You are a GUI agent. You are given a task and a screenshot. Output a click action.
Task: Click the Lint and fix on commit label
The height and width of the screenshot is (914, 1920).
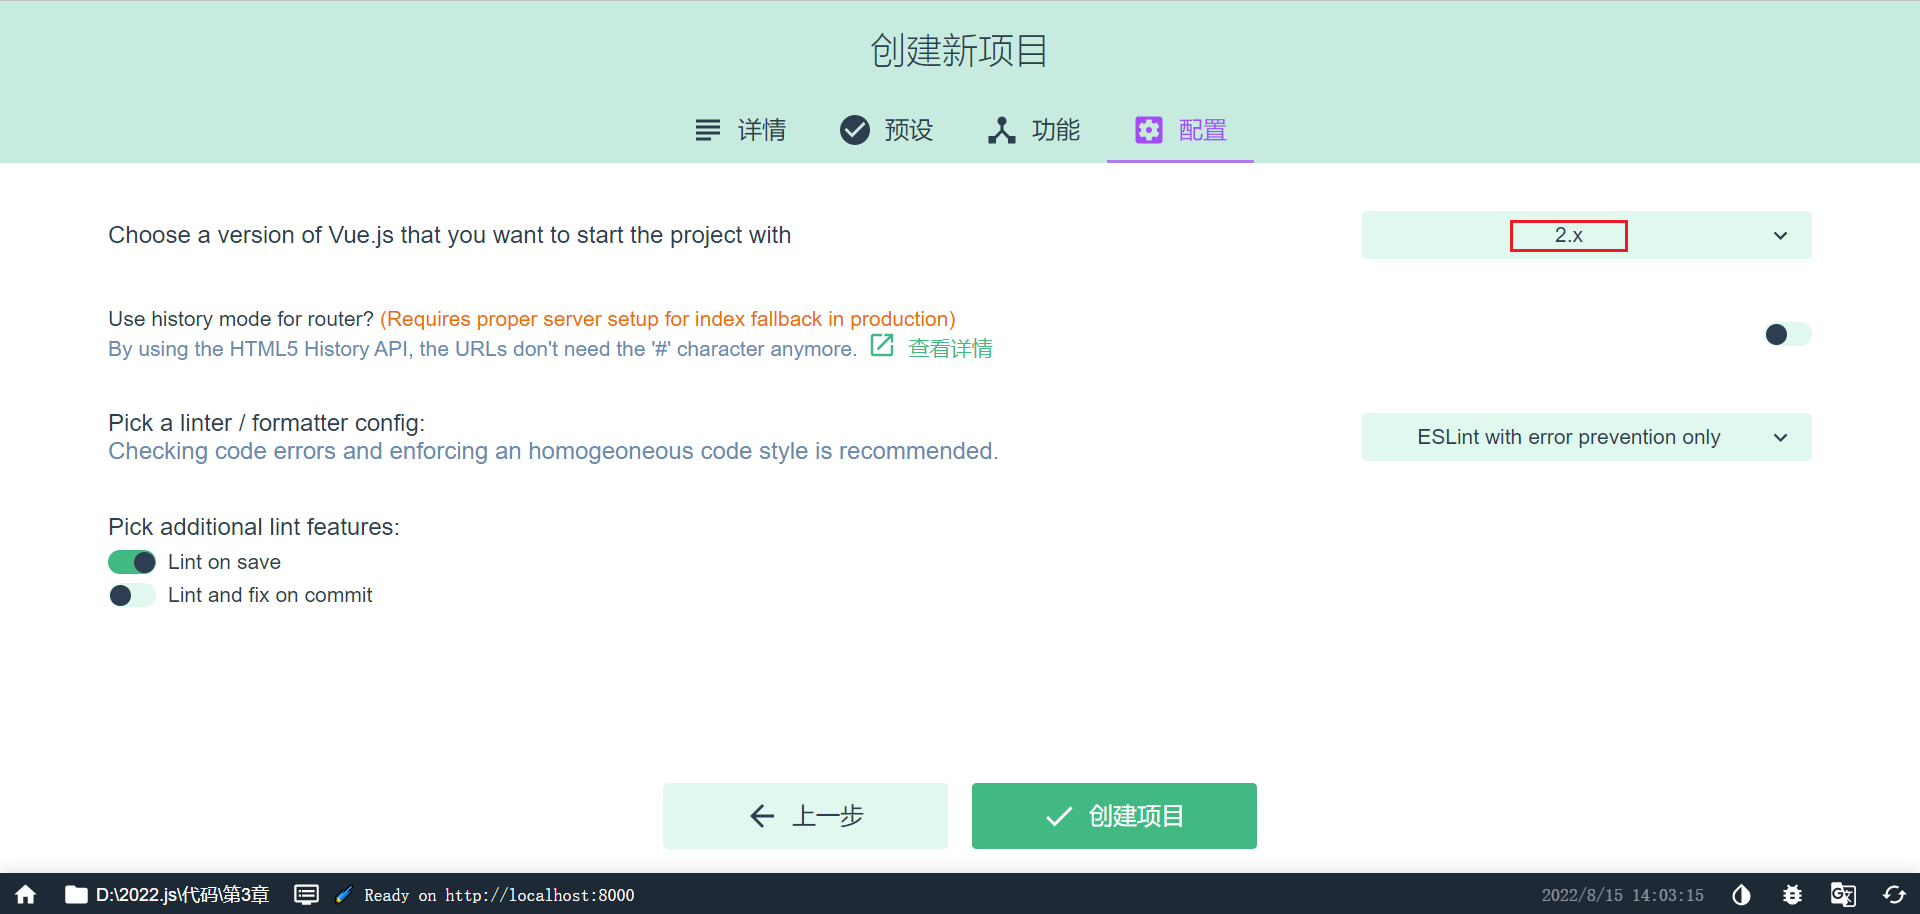click(x=270, y=595)
